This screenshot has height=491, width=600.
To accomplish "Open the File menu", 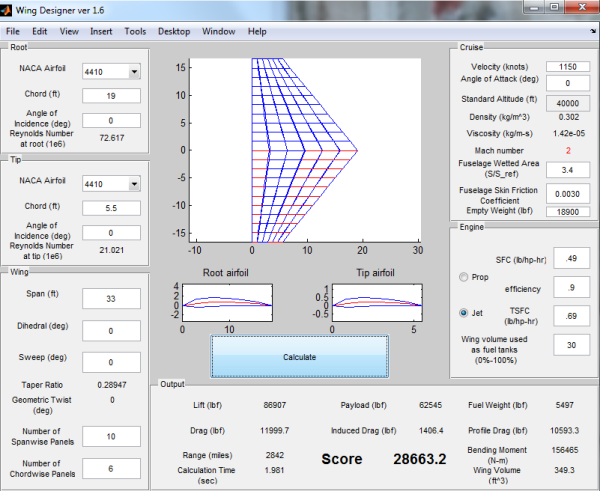I will (x=13, y=31).
